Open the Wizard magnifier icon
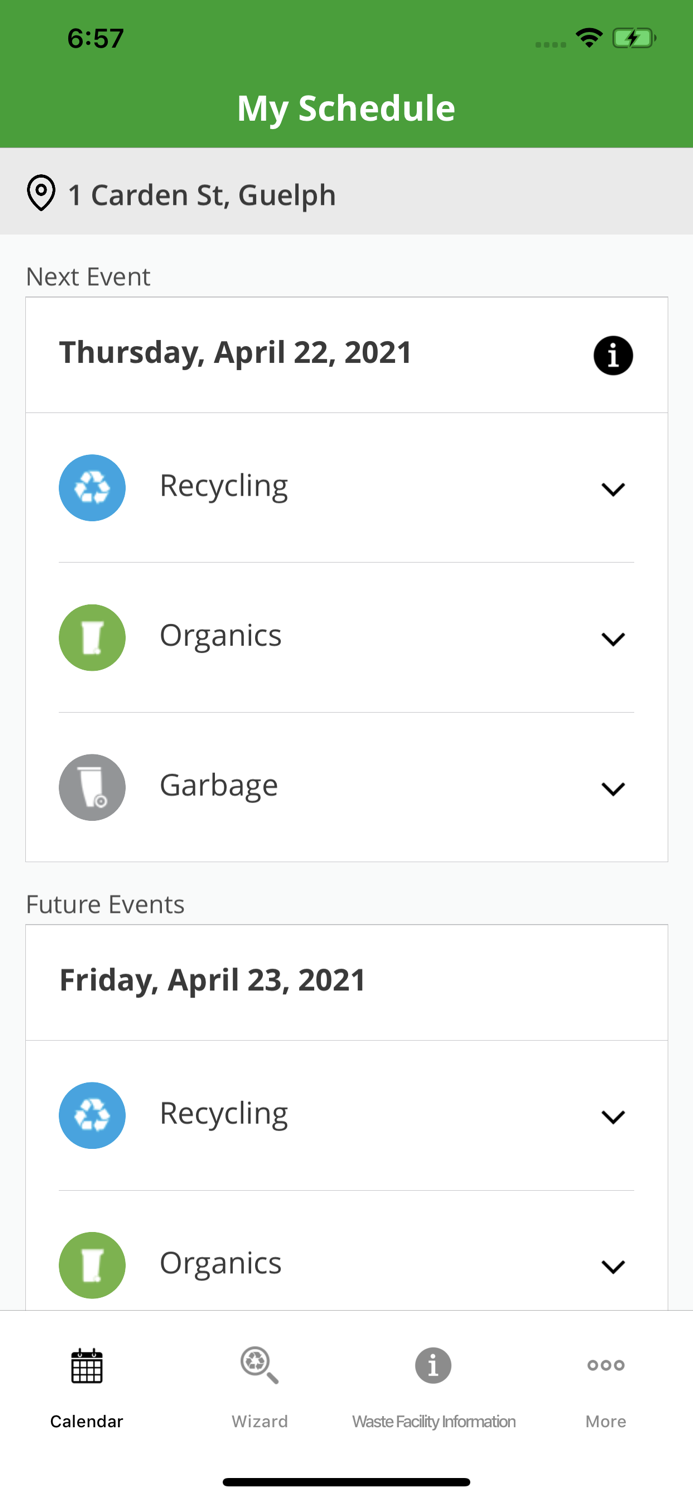693x1500 pixels. (x=259, y=1364)
